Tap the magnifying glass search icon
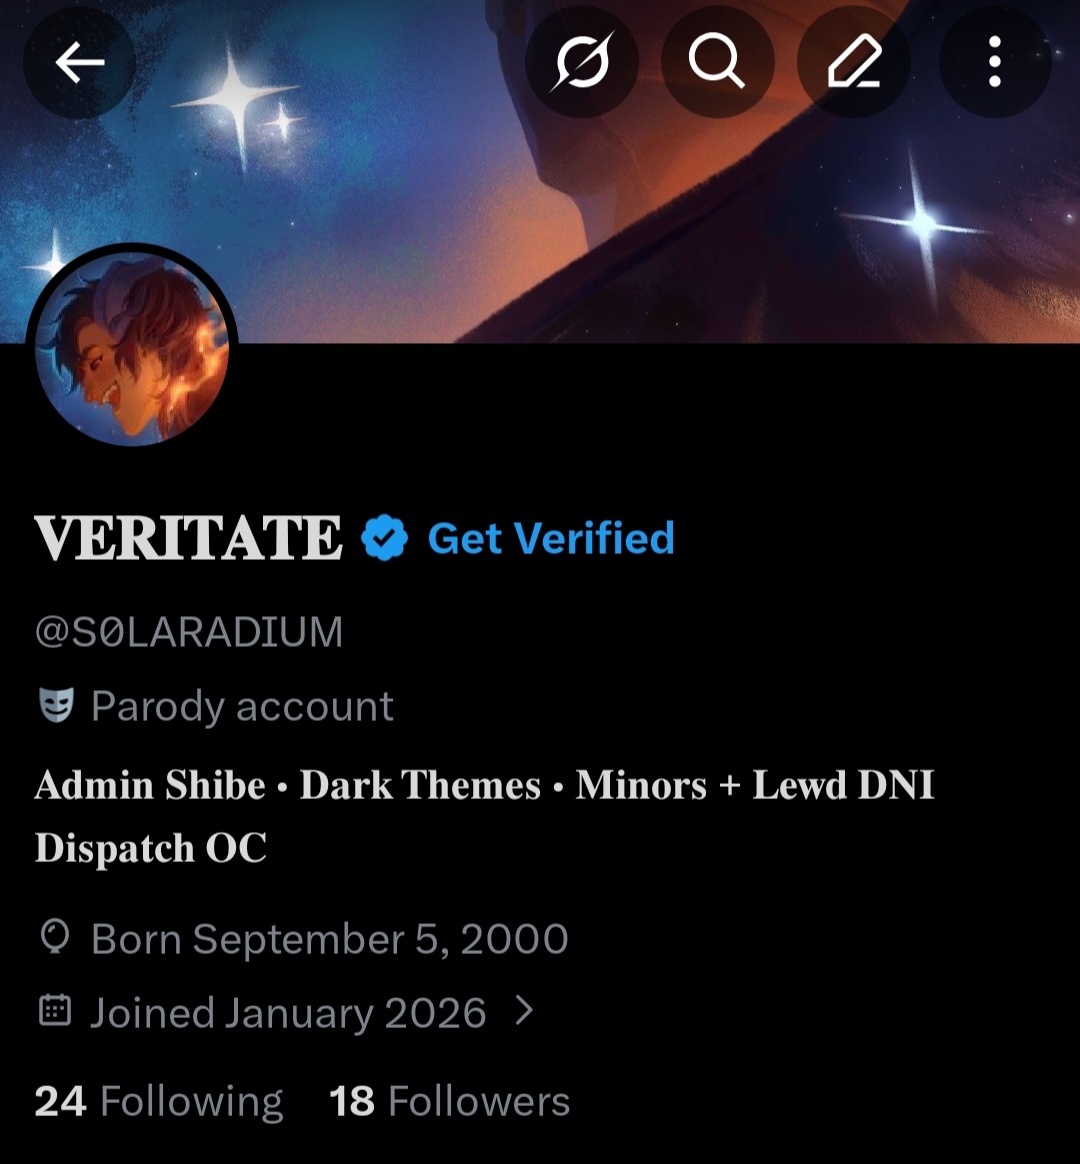This screenshot has height=1164, width=1080. click(x=716, y=64)
